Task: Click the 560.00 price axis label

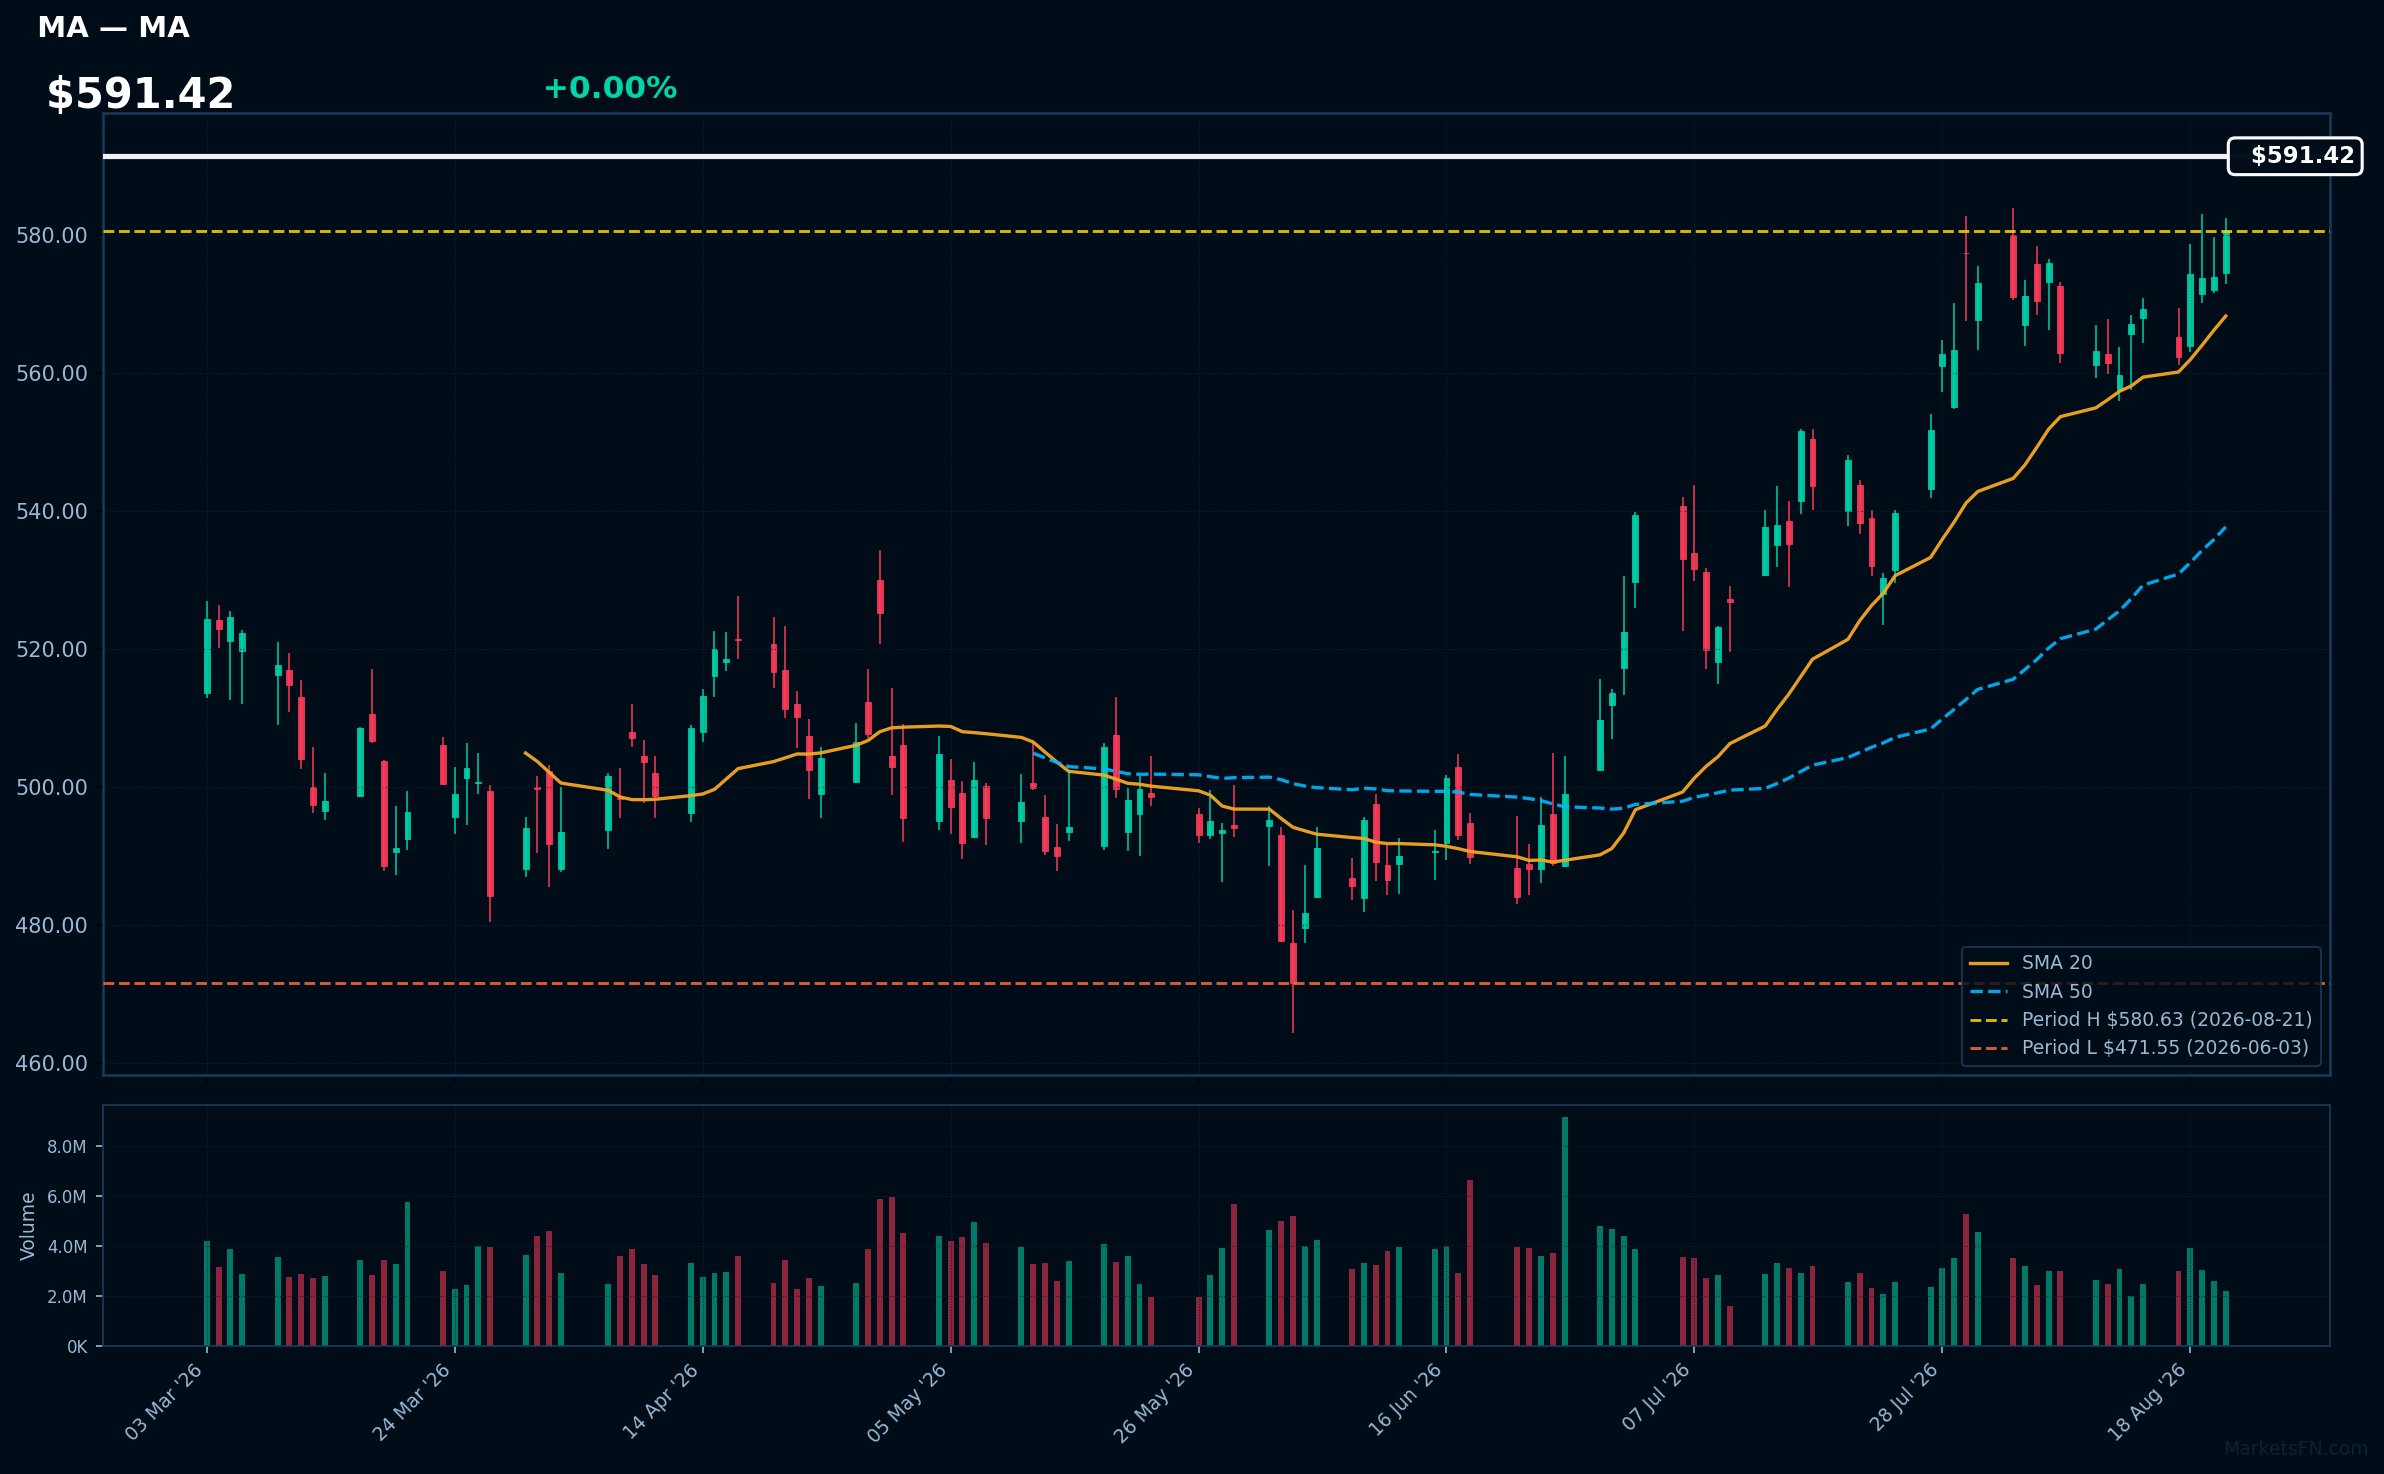Action: click(x=52, y=373)
